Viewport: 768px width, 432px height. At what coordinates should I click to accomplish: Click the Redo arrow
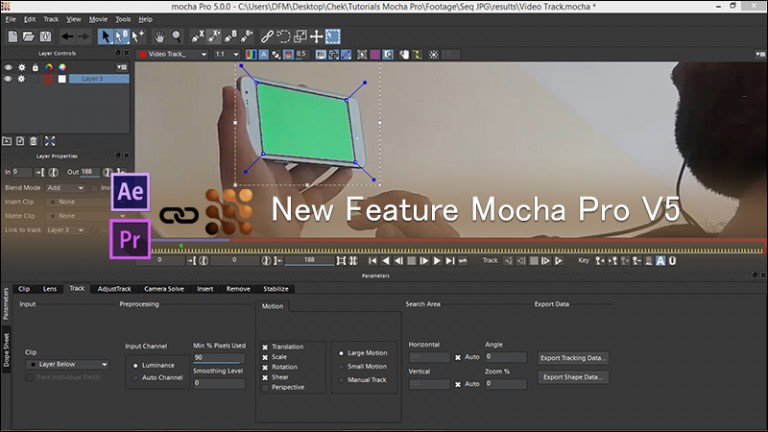coord(84,36)
